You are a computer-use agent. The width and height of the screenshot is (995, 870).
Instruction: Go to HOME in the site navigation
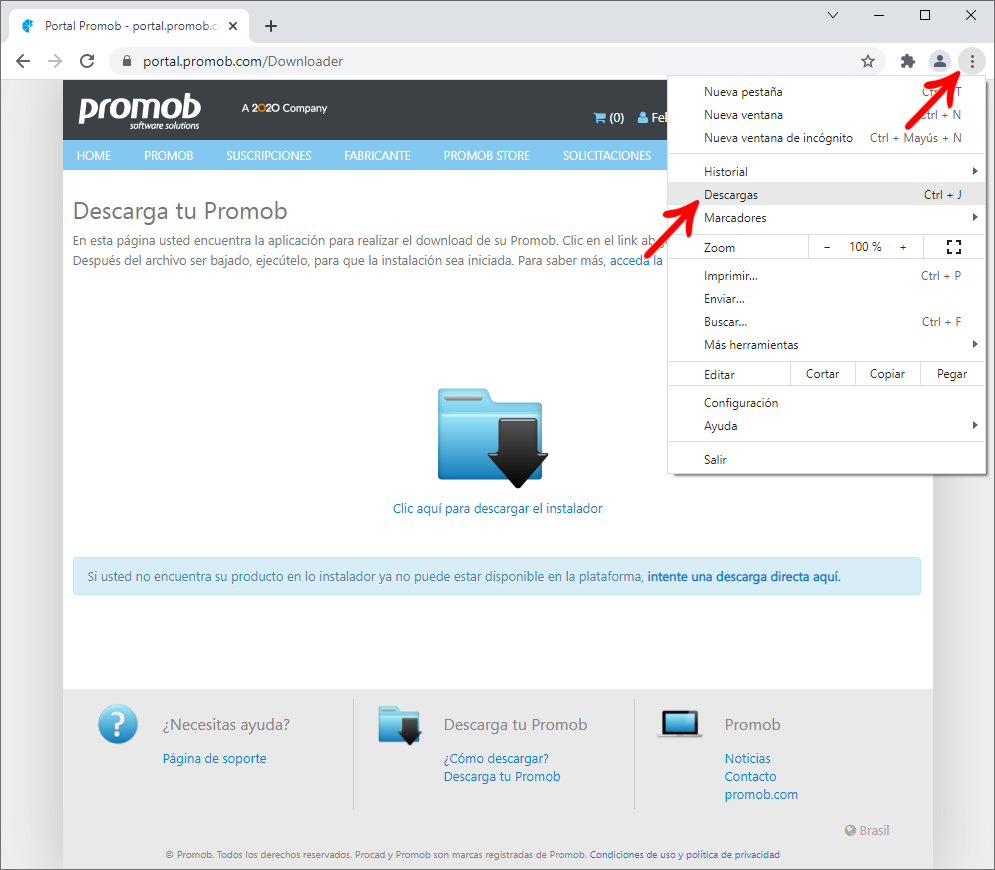coord(94,155)
